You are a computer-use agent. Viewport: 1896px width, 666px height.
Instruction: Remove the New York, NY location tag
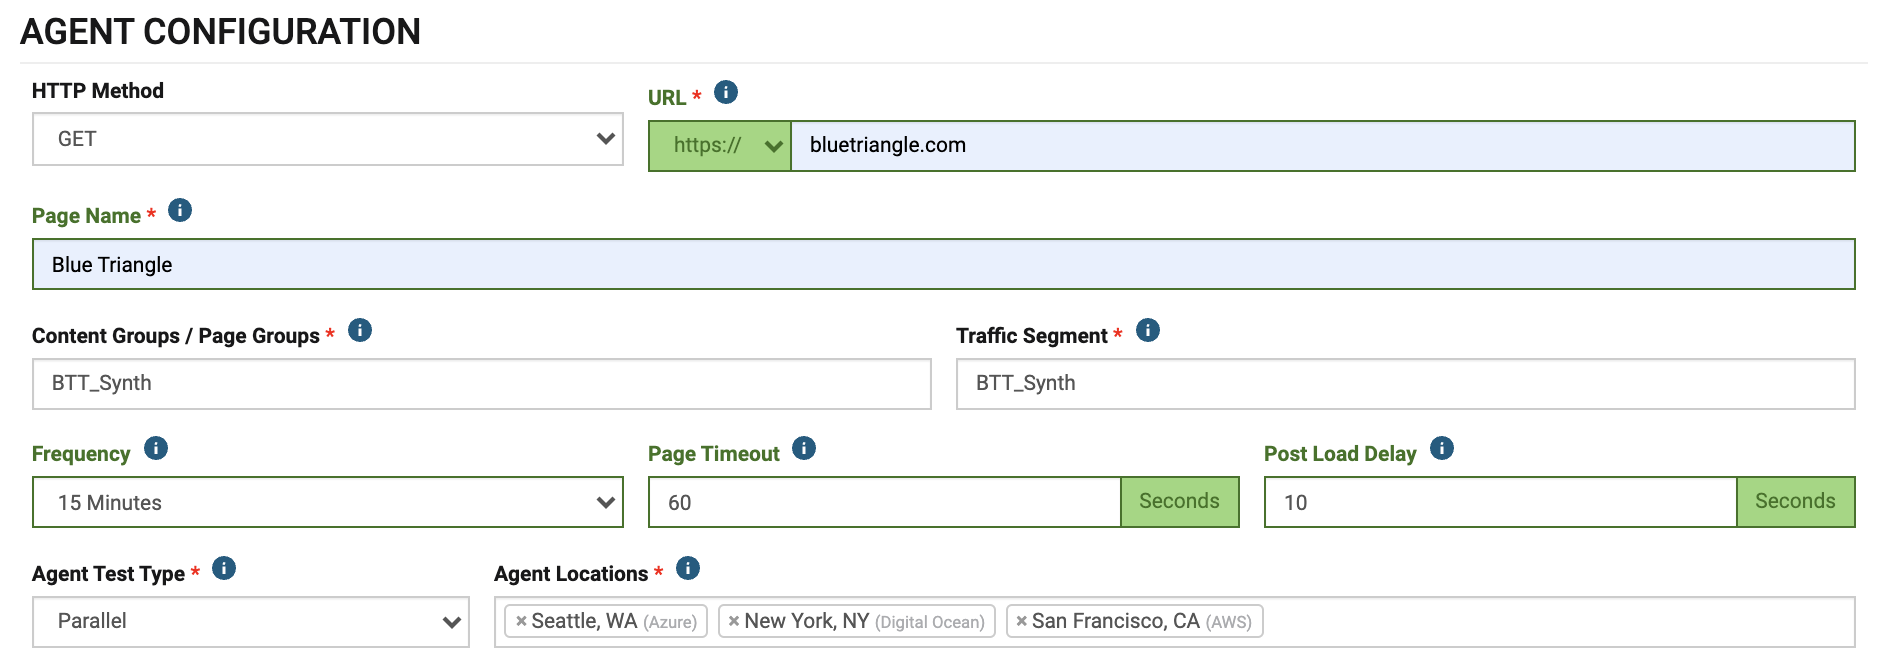click(x=734, y=621)
